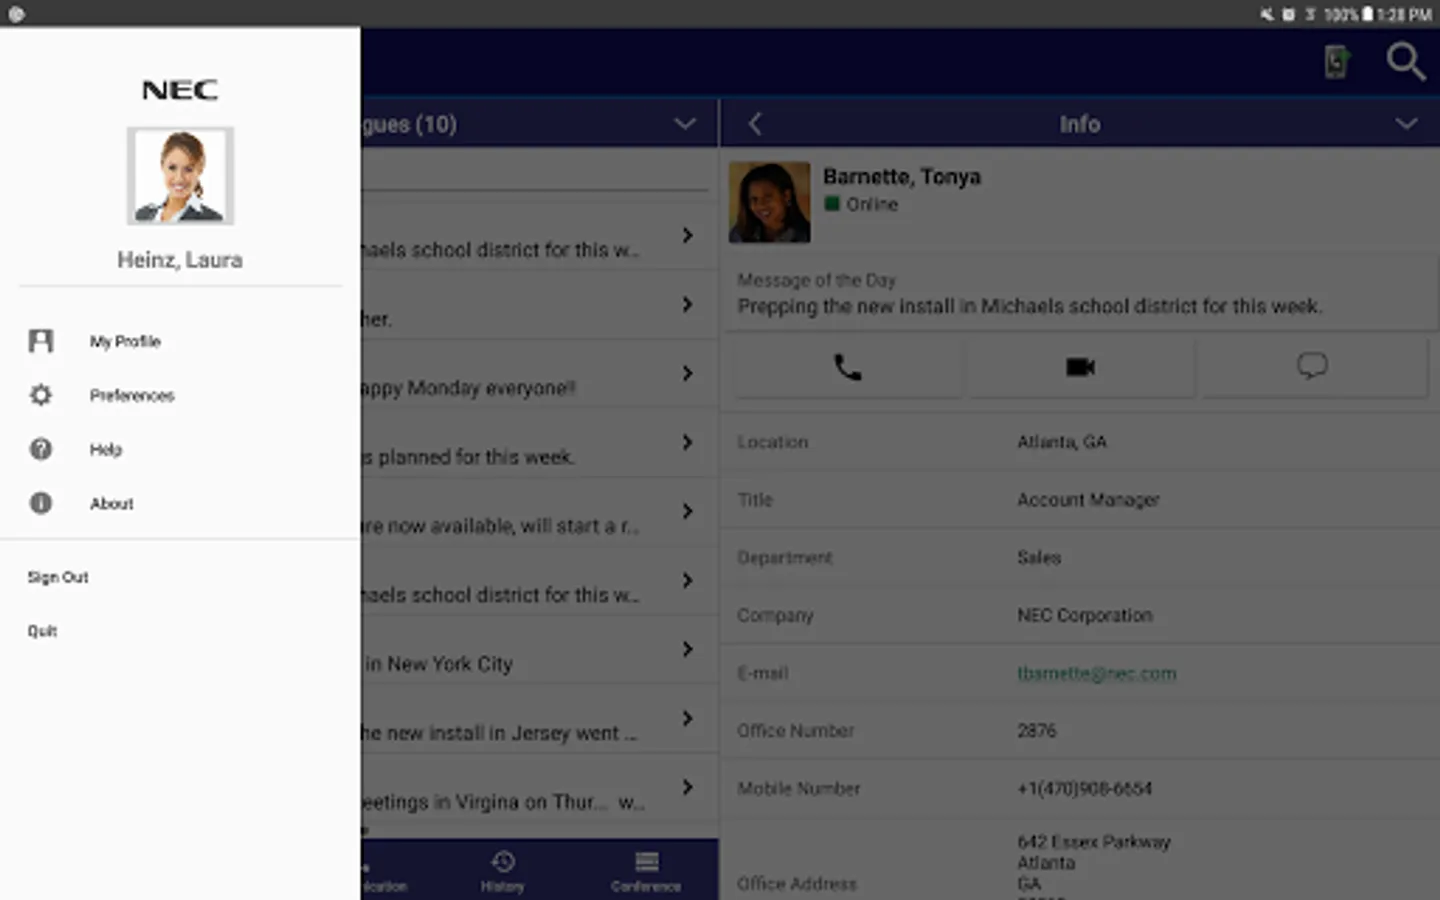Click the Preferences gear icon
Viewport: 1440px width, 900px height.
[x=41, y=395]
